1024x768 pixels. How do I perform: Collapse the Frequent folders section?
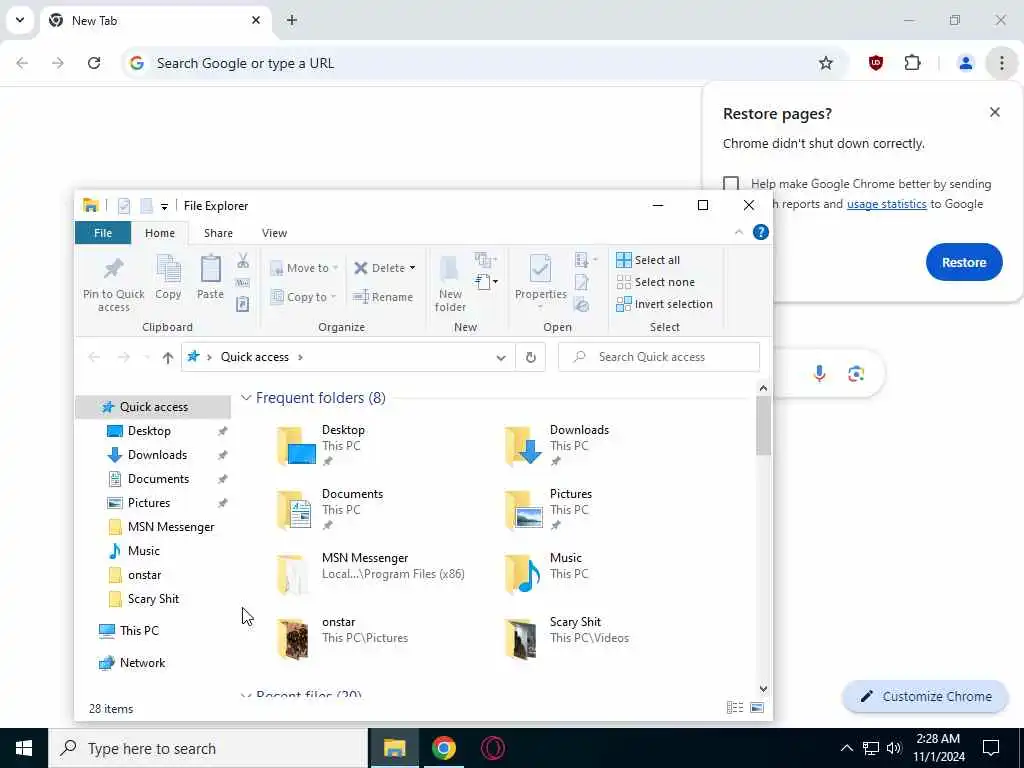pyautogui.click(x=246, y=398)
